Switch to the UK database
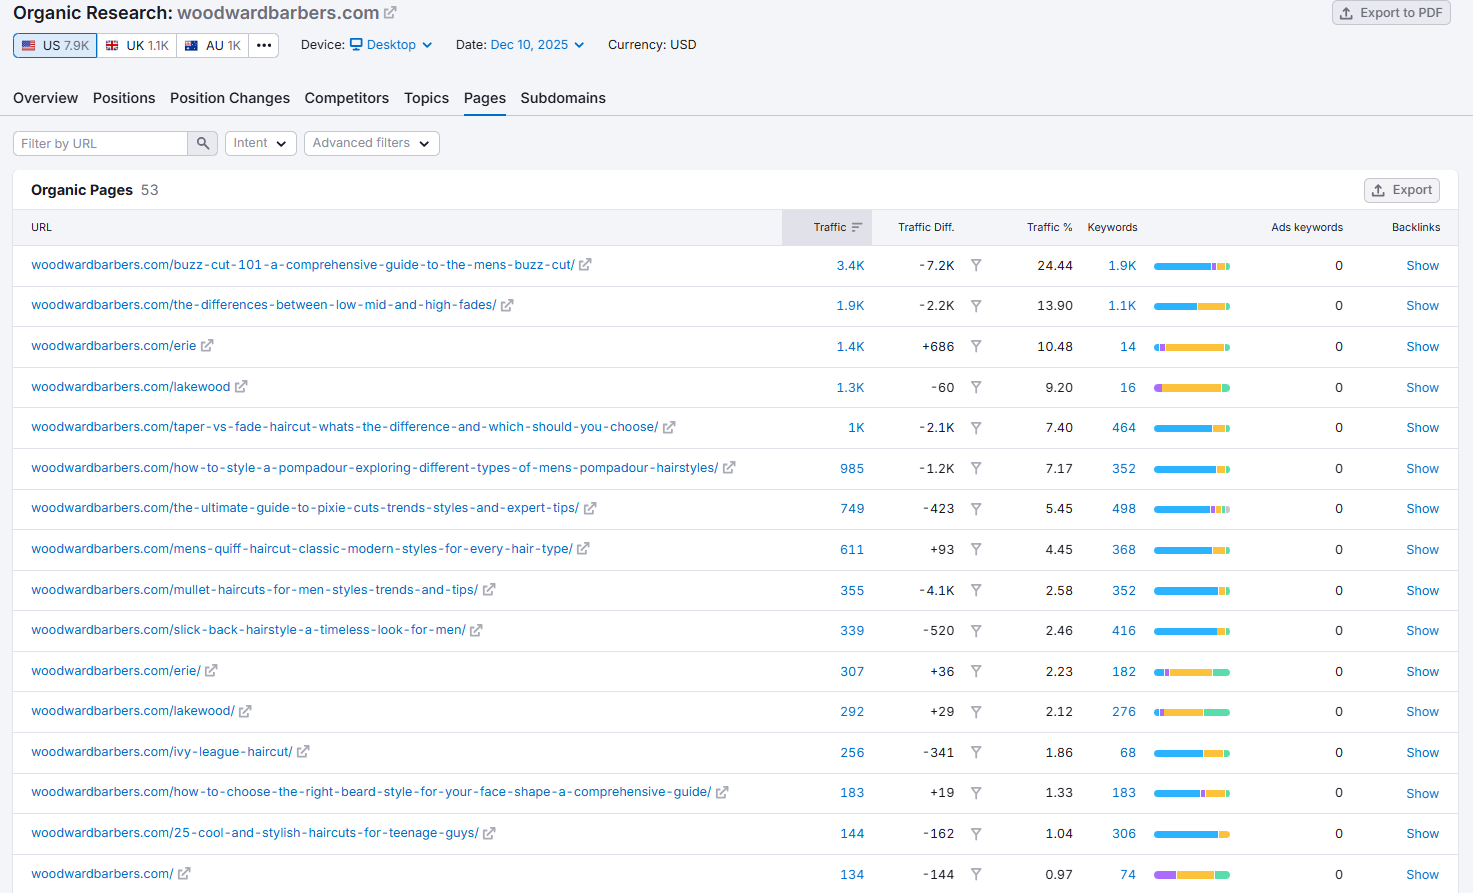This screenshot has width=1473, height=893. [x=136, y=45]
